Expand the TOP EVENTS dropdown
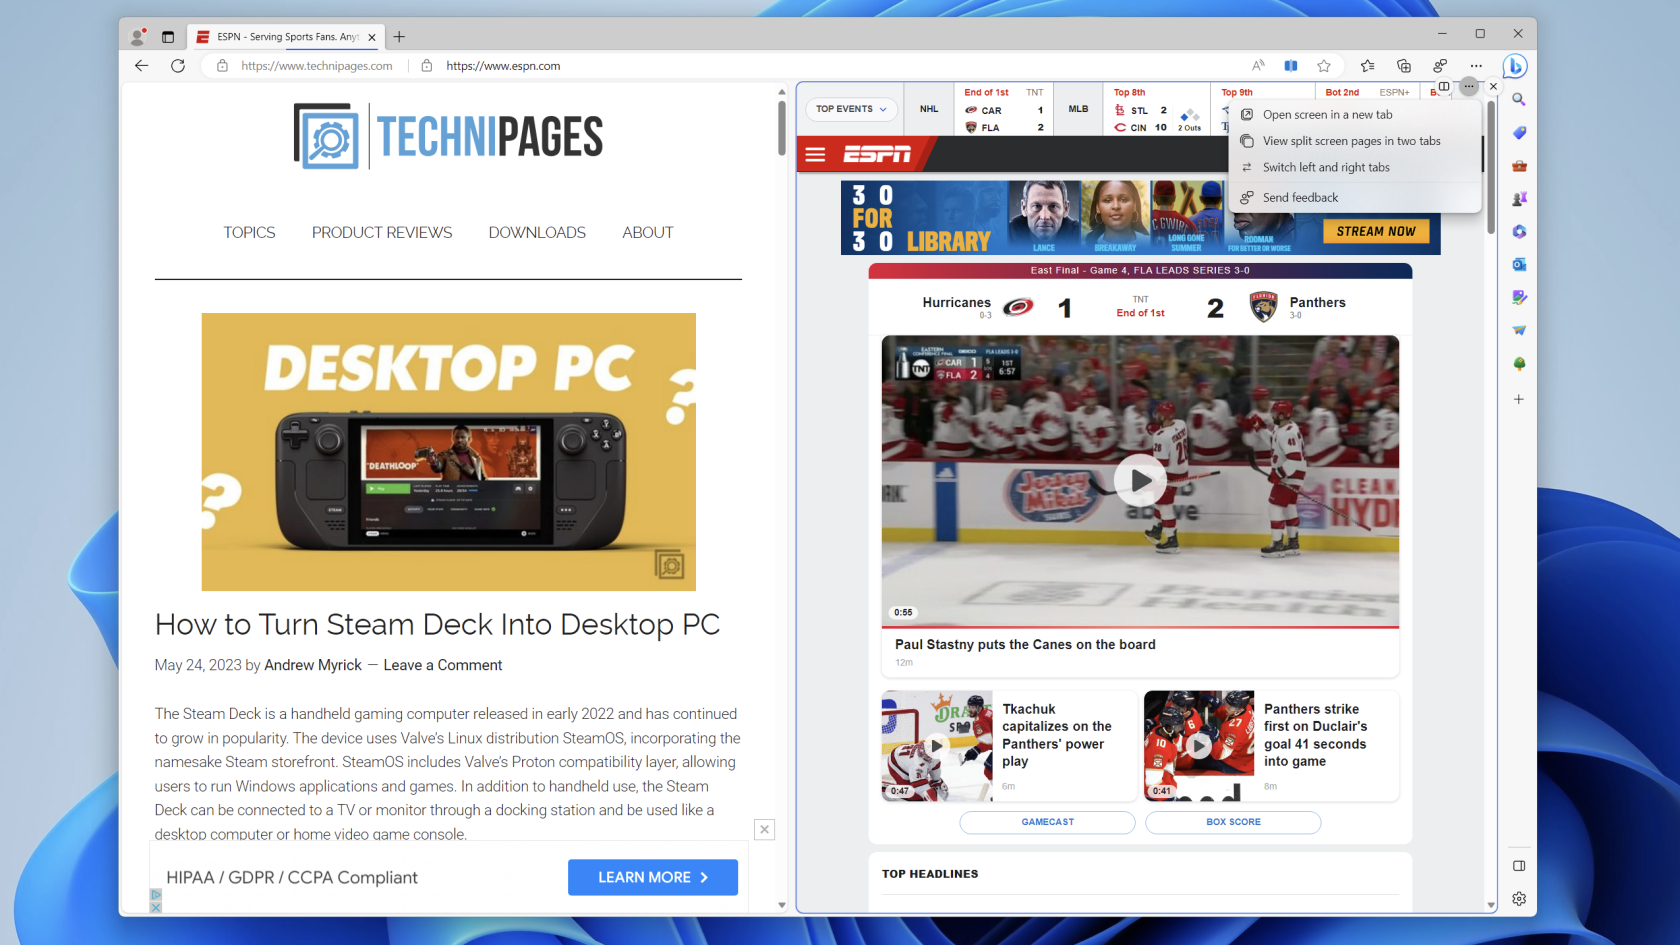The width and height of the screenshot is (1680, 945). pyautogui.click(x=851, y=109)
